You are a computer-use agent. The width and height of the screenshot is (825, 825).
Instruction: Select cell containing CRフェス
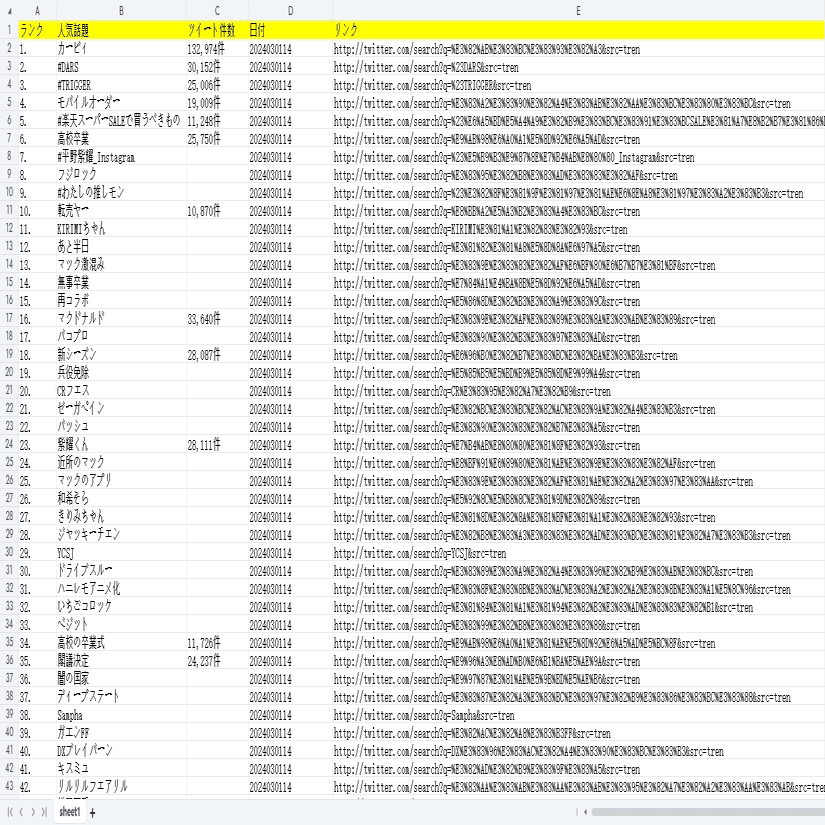pos(121,390)
